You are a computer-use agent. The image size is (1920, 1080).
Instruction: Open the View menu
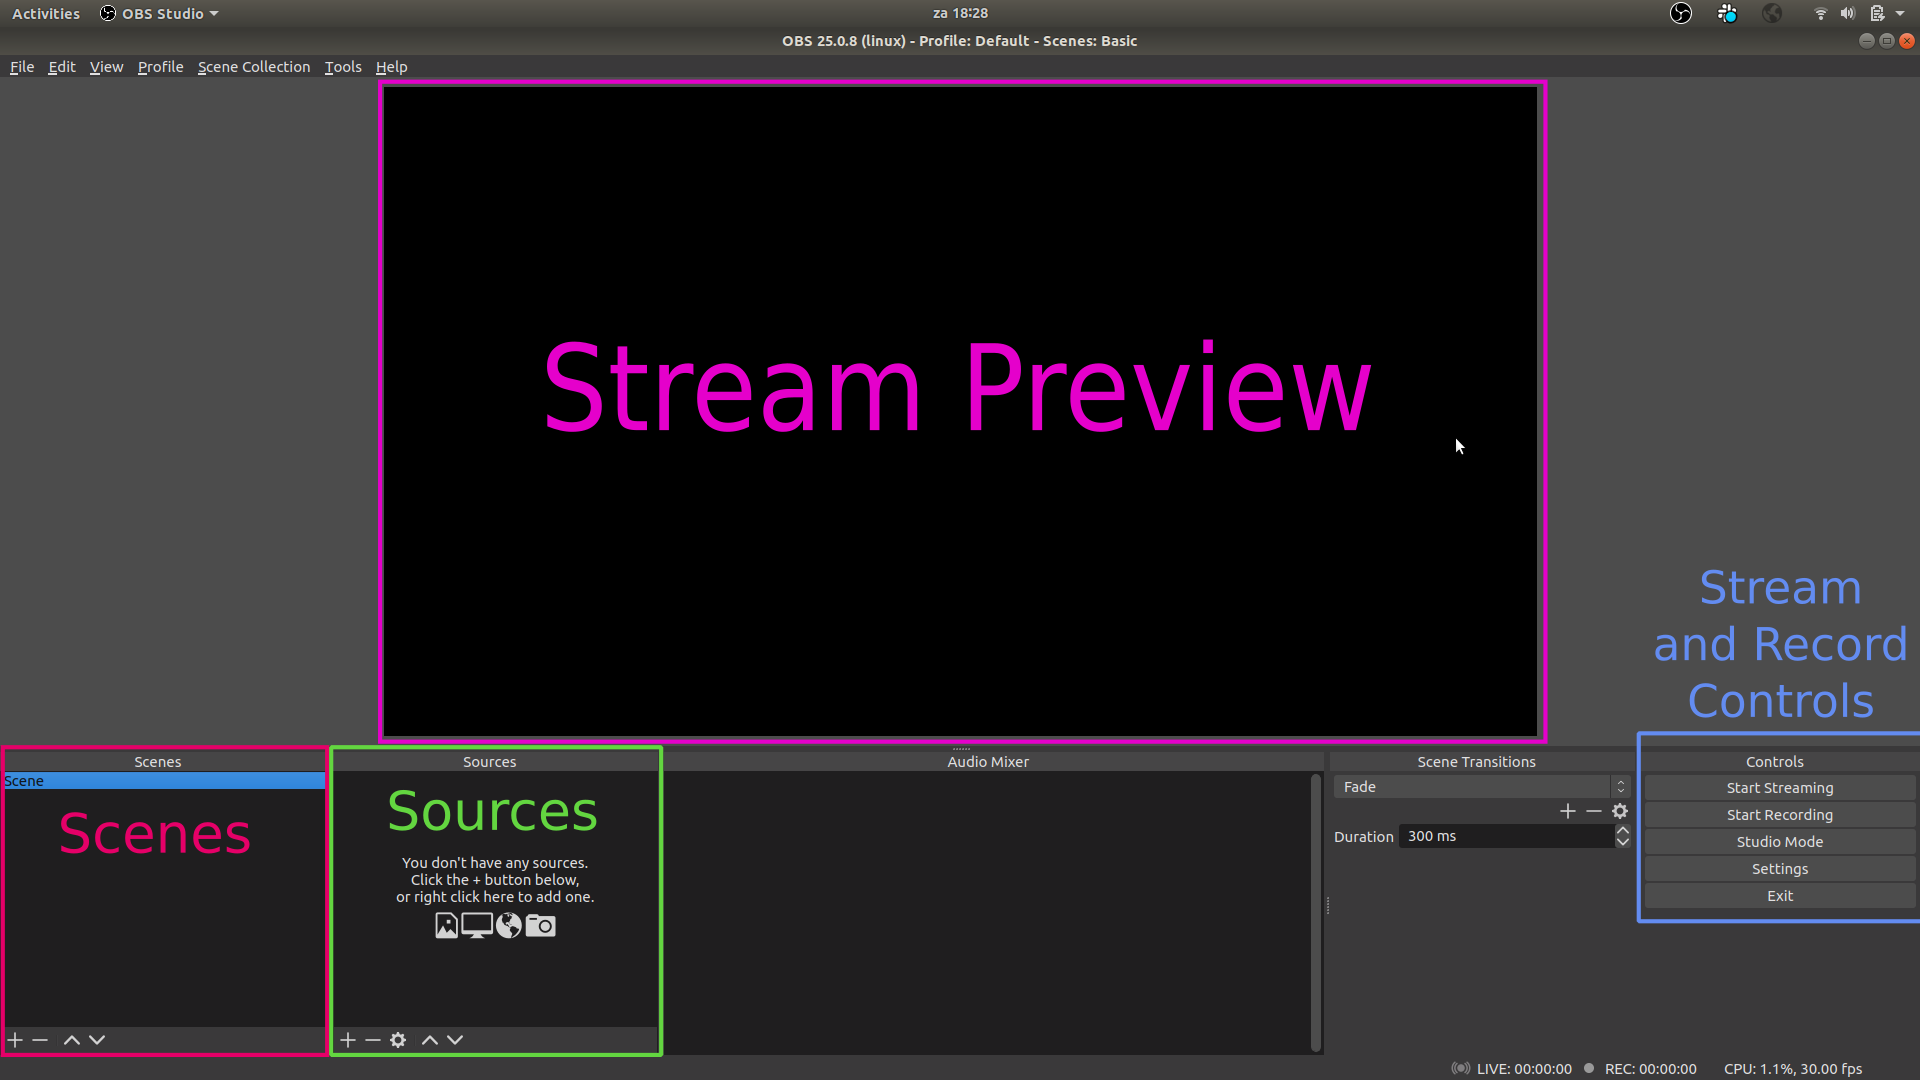[104, 66]
